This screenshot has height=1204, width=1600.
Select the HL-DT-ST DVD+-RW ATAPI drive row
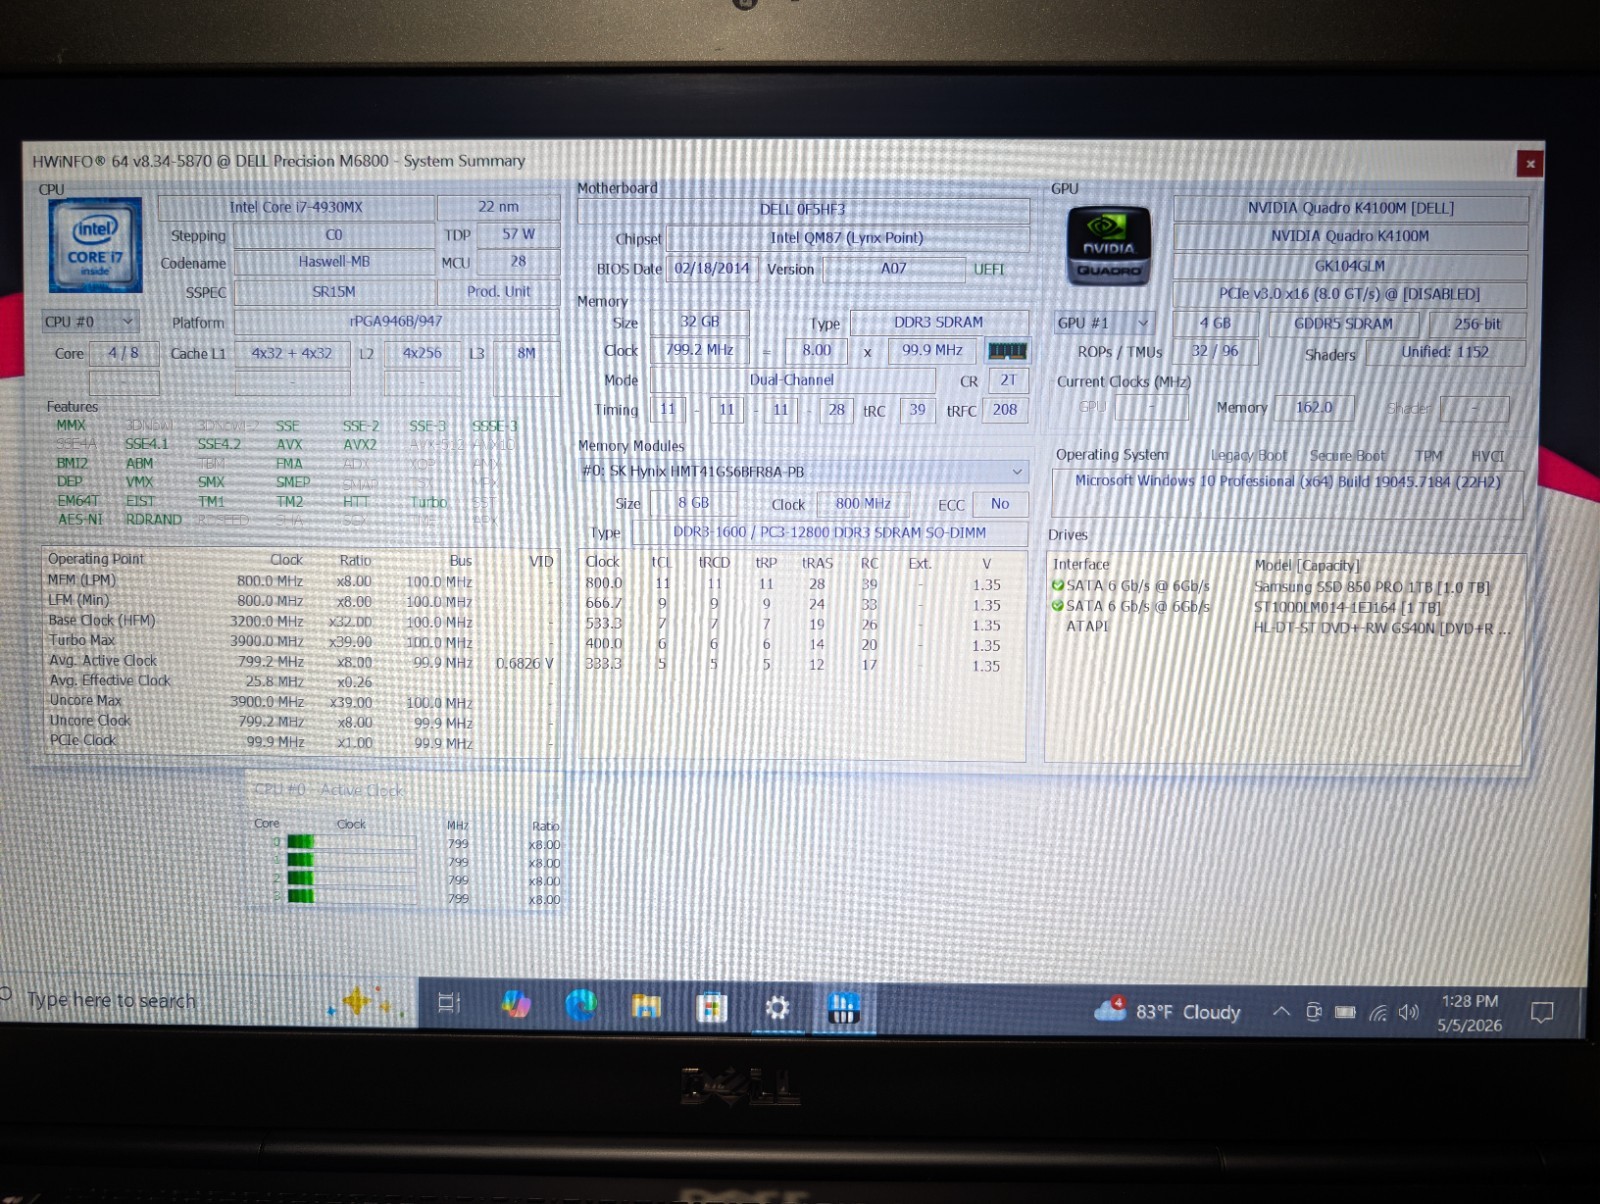click(1284, 627)
